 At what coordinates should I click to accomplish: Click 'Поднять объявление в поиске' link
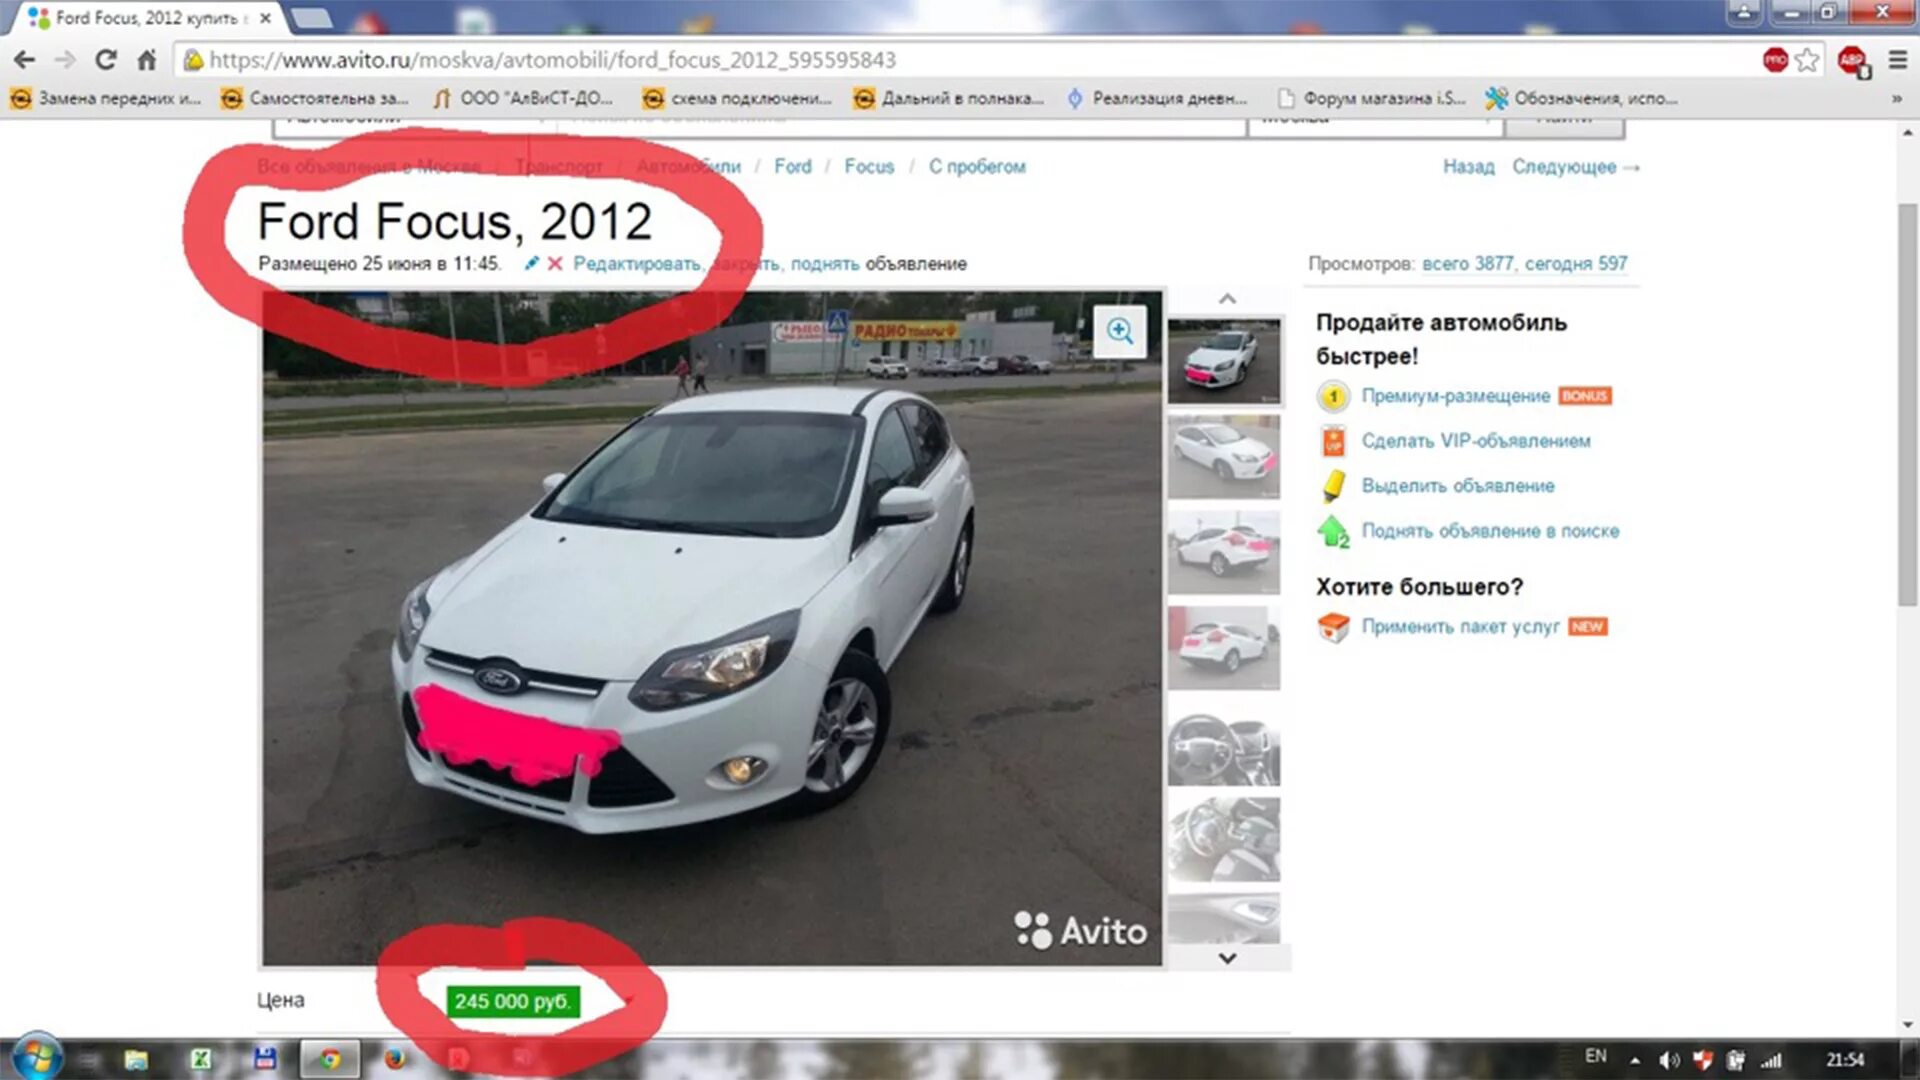(x=1490, y=531)
